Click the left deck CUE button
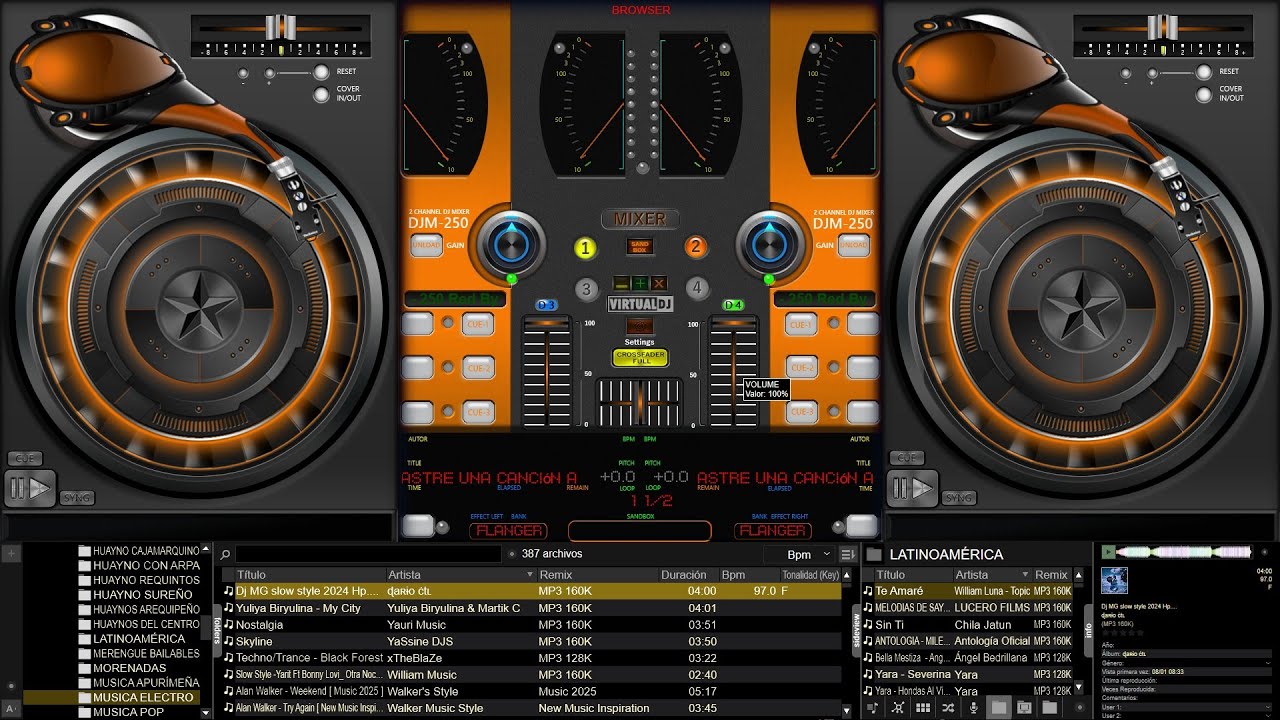Screen dimensions: 1280x720 pos(25,459)
